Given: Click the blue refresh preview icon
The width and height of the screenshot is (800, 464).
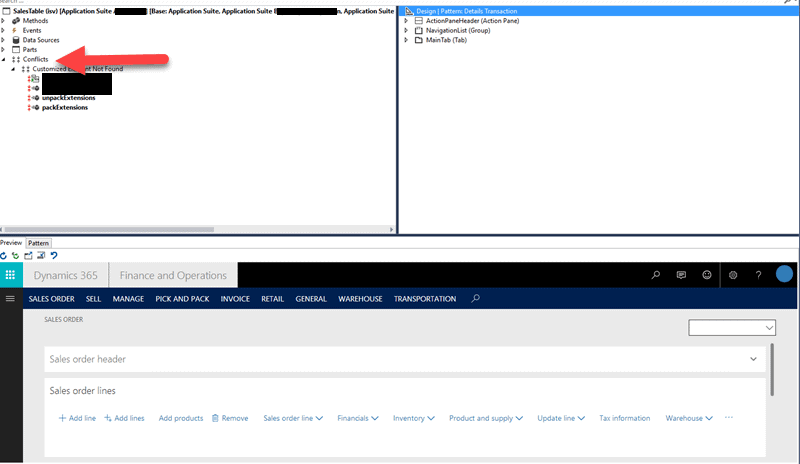Looking at the screenshot, I should pyautogui.click(x=4, y=256).
